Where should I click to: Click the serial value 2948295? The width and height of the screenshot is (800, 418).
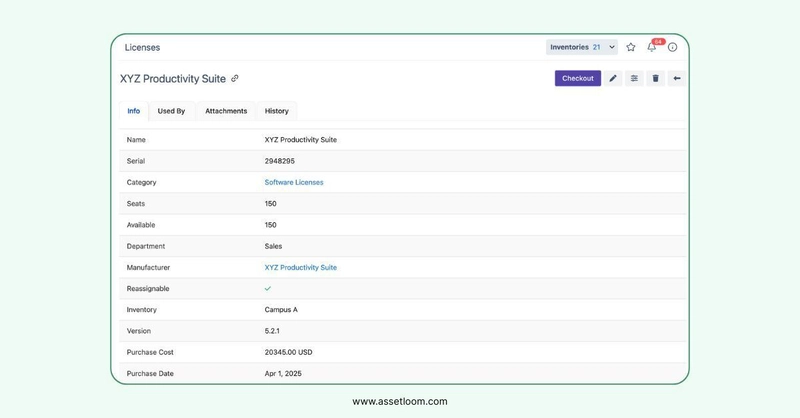point(280,161)
